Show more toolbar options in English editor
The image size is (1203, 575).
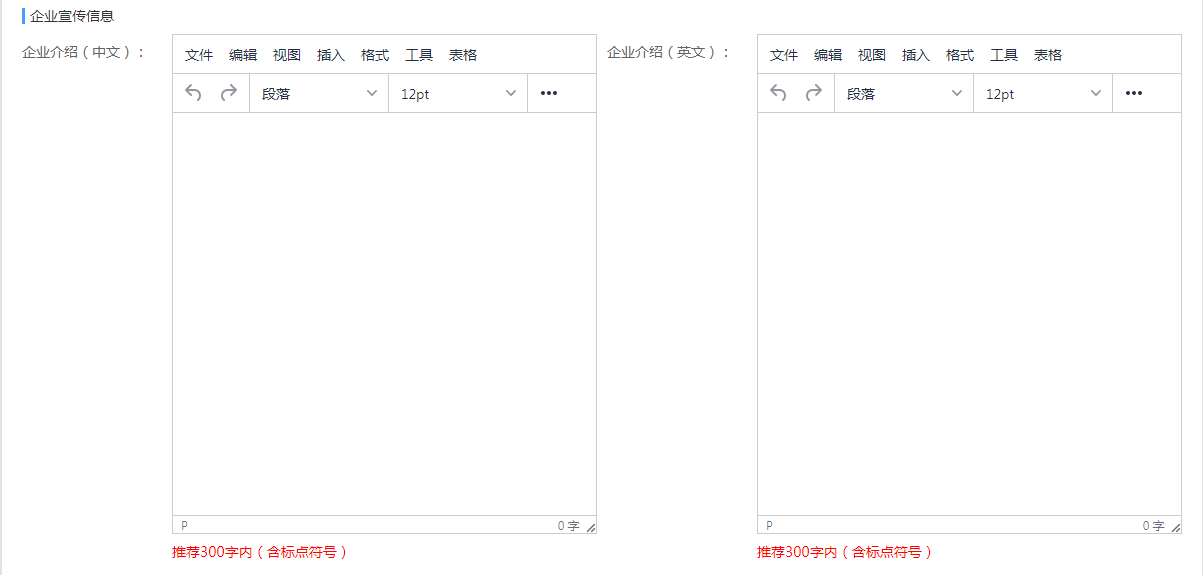[x=1133, y=93]
